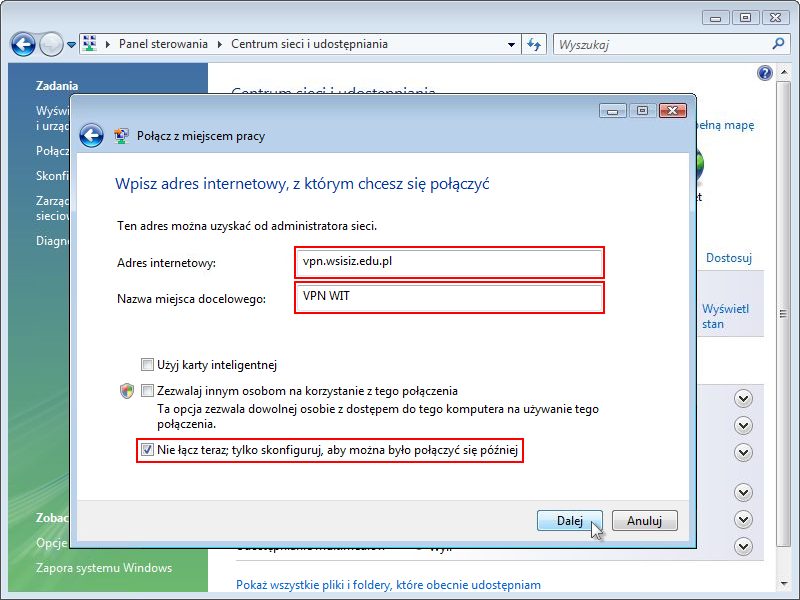Select Centrum sieci i udostępniania breadcrumb
The image size is (800, 600).
coord(309,44)
